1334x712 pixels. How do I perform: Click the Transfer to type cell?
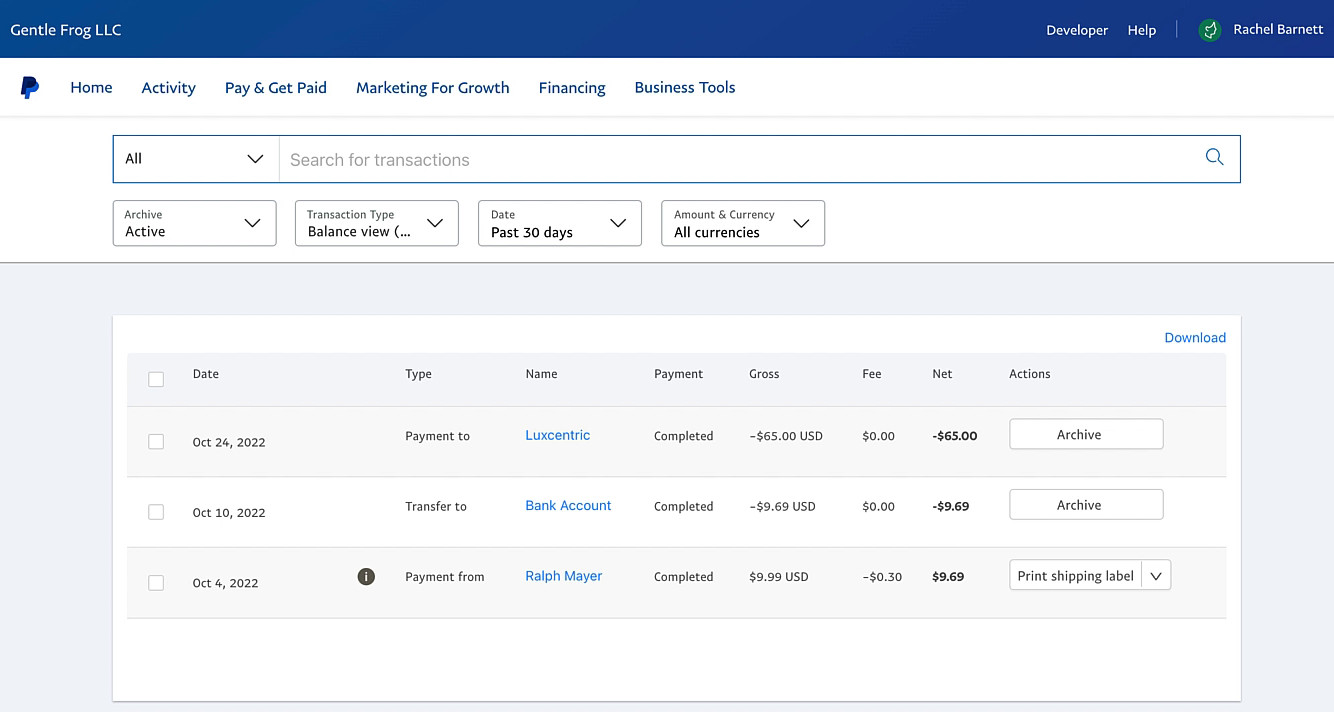click(436, 507)
